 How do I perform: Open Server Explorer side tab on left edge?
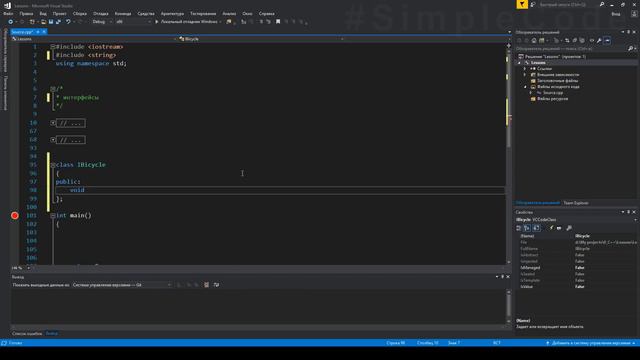click(5, 50)
